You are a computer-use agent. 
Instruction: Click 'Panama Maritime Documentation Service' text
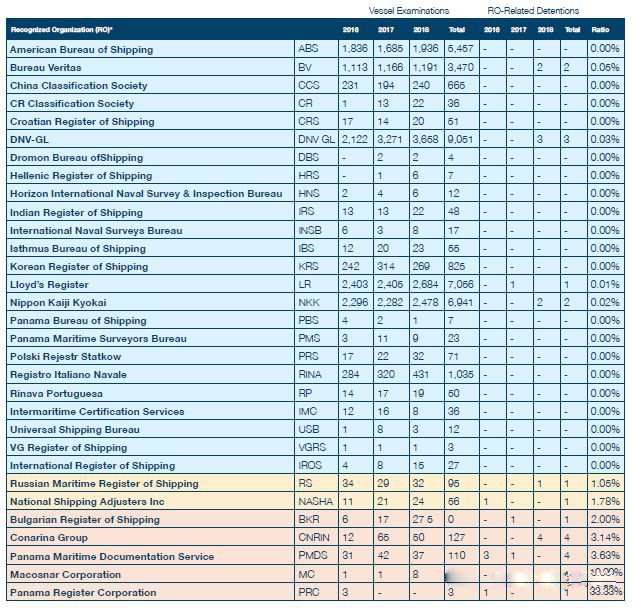[112, 556]
